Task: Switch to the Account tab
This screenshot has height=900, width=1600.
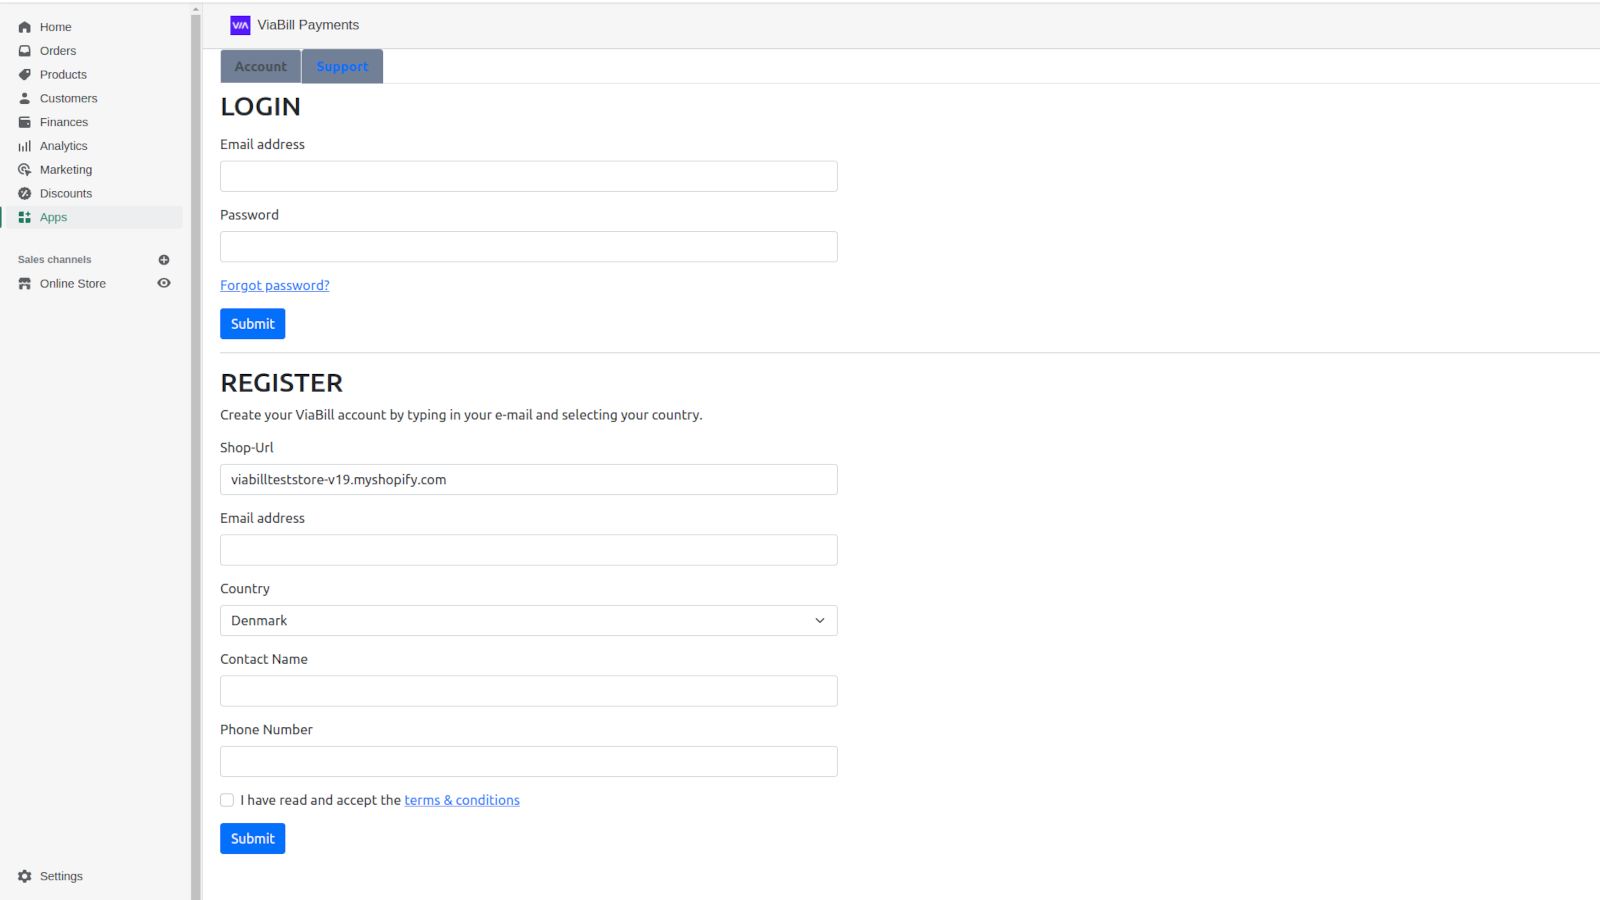Action: coord(261,66)
